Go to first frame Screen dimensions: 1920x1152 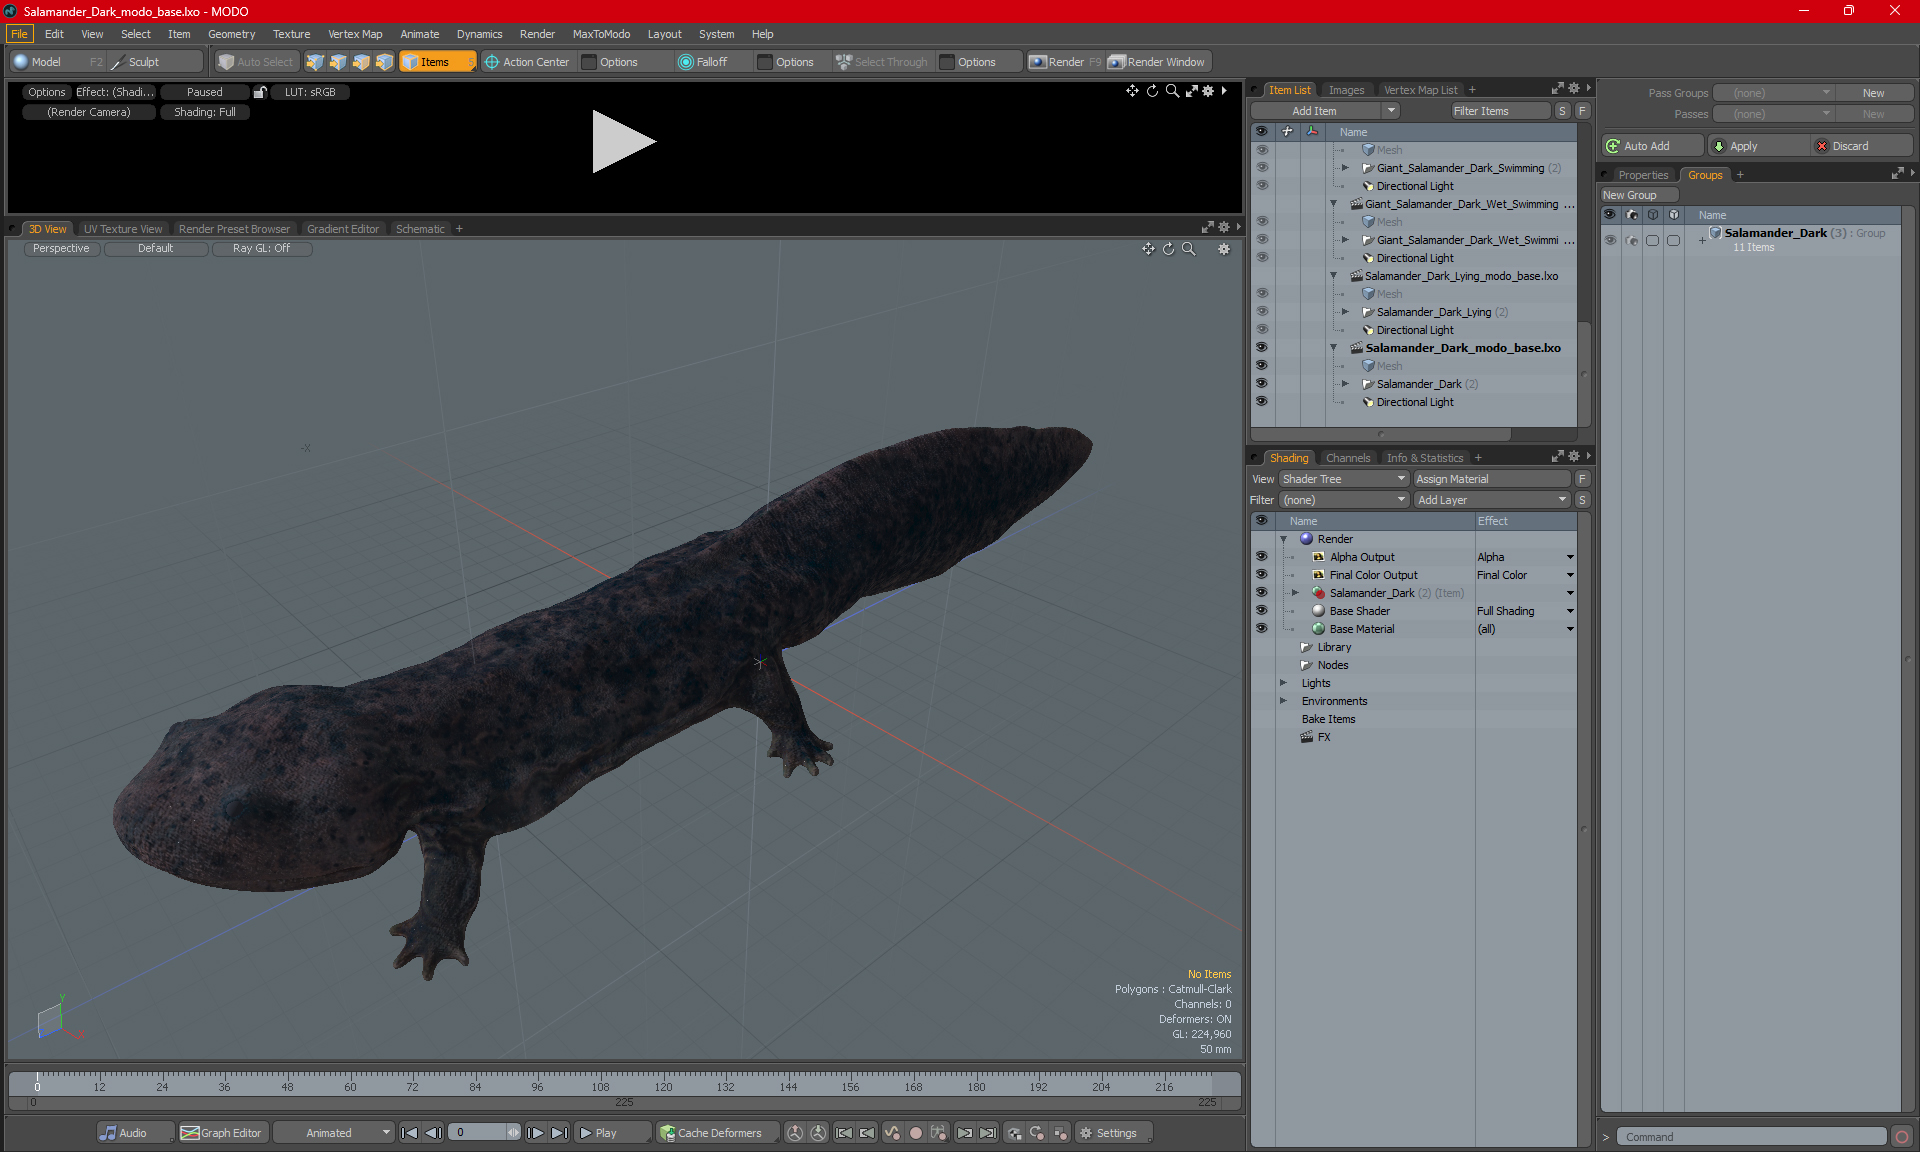409,1133
